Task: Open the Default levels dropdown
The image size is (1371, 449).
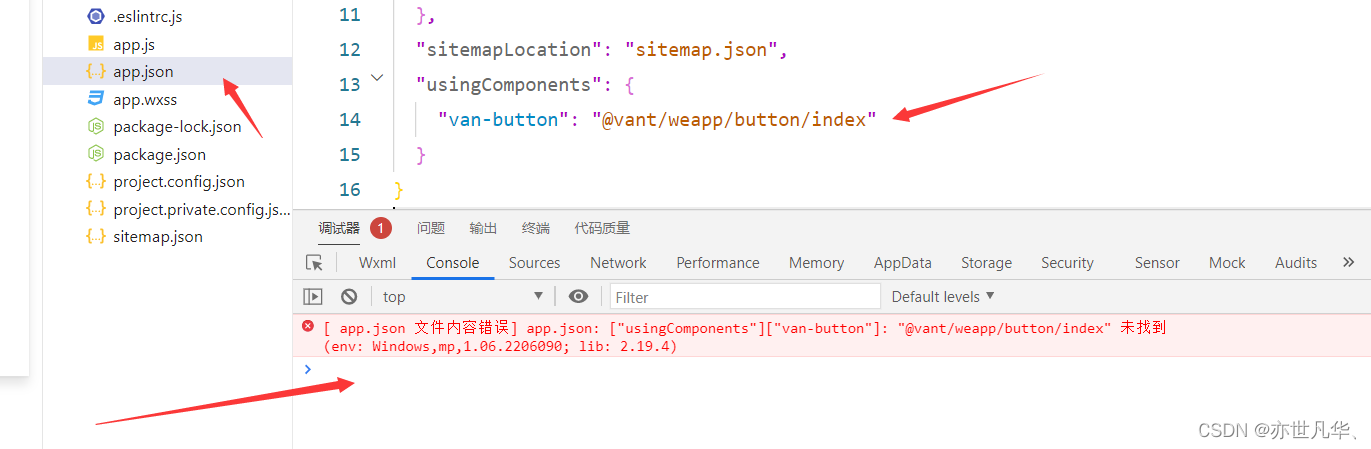Action: pos(943,296)
